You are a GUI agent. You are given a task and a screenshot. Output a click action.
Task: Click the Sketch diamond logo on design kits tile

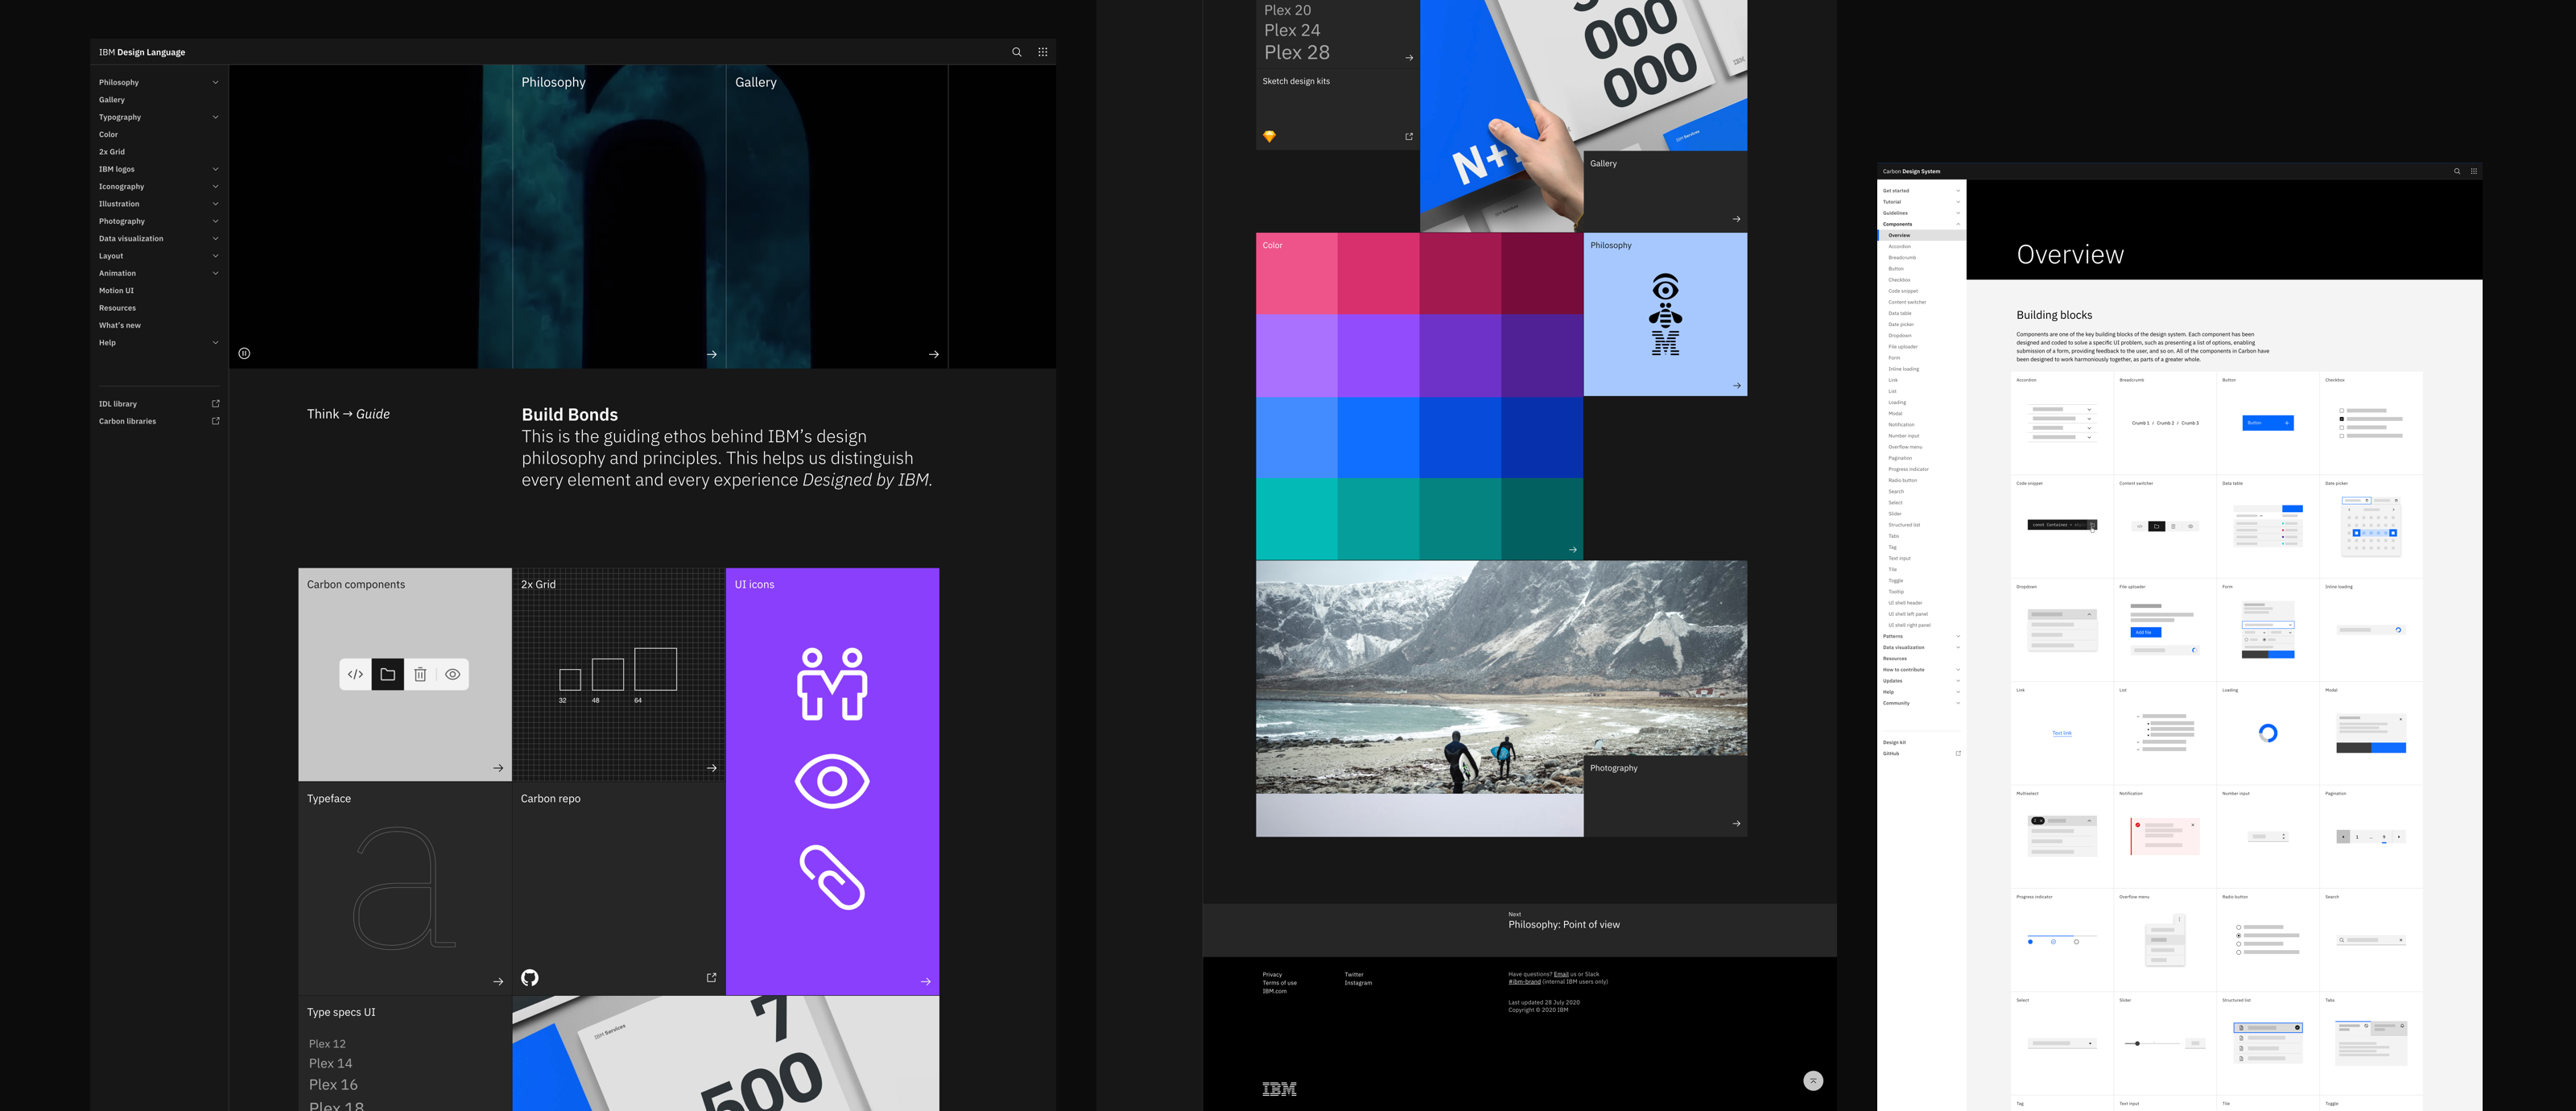(1269, 136)
